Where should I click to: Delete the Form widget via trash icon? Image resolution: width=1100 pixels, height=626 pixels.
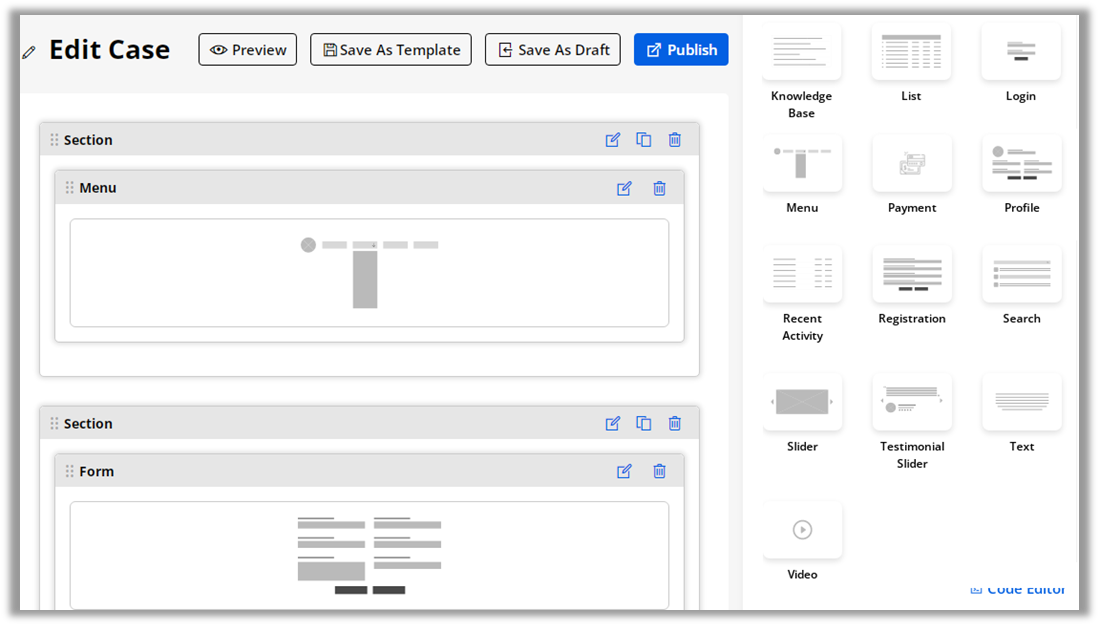659,471
